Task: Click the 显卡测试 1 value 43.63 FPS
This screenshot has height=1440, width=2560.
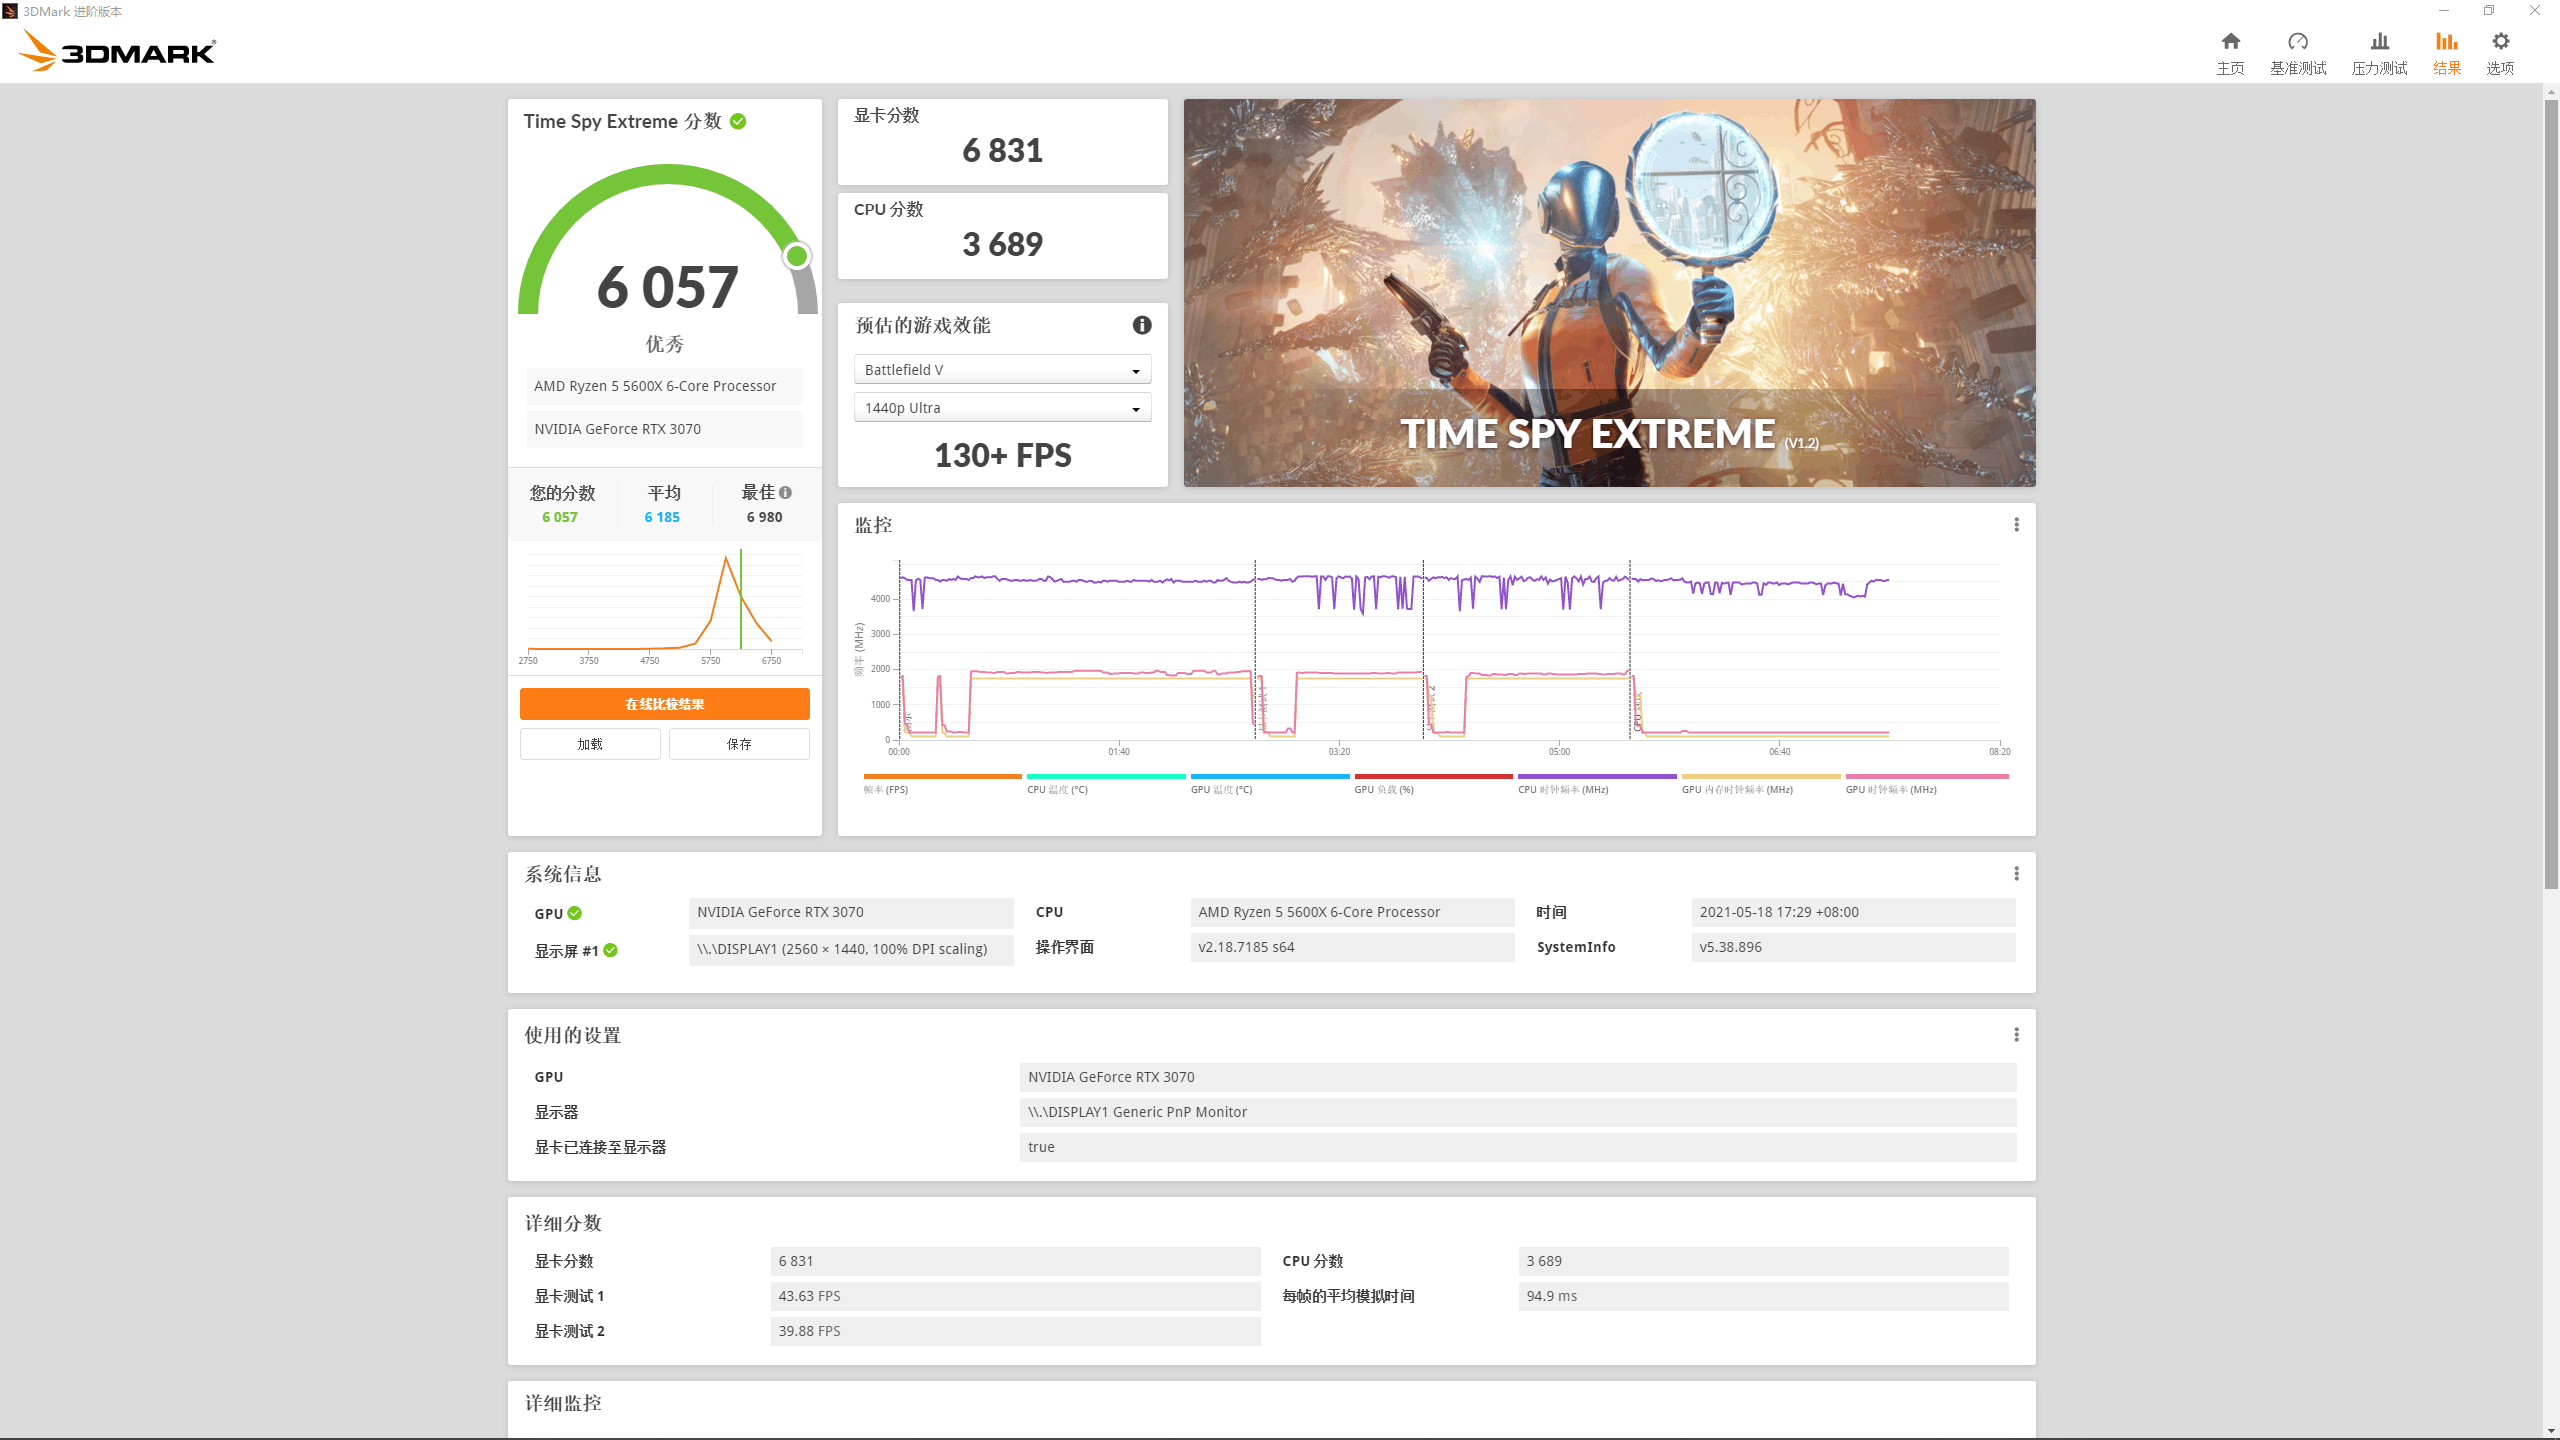Action: tap(1015, 1296)
